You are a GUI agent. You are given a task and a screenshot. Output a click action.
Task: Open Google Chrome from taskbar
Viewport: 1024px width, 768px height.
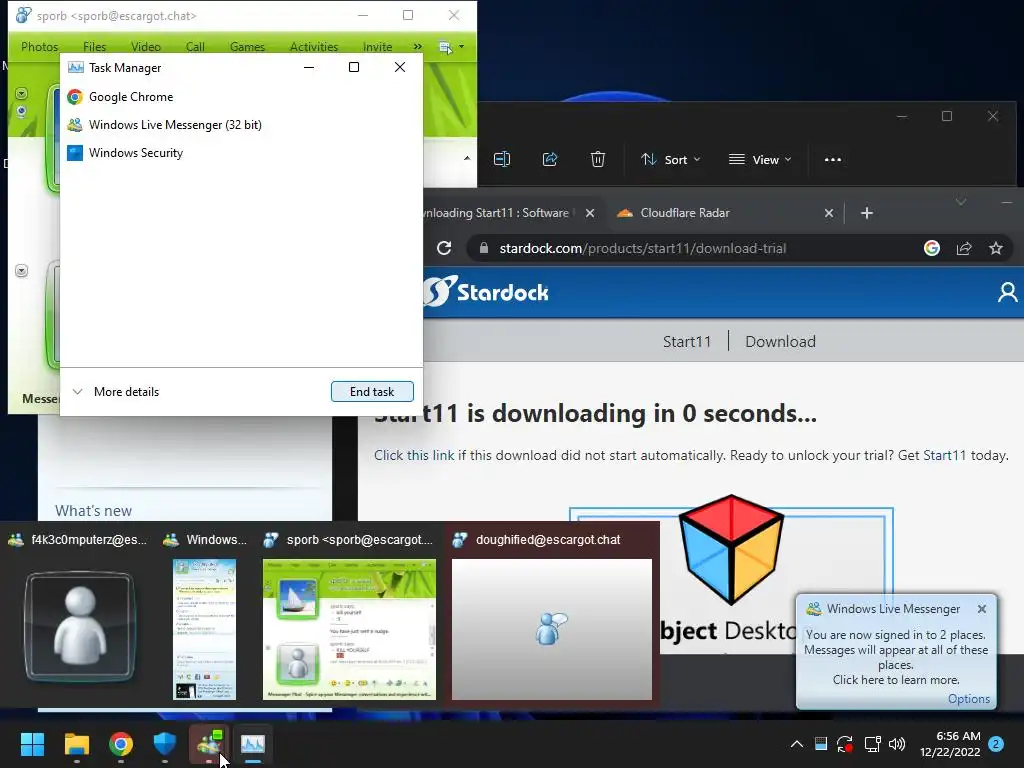click(121, 744)
